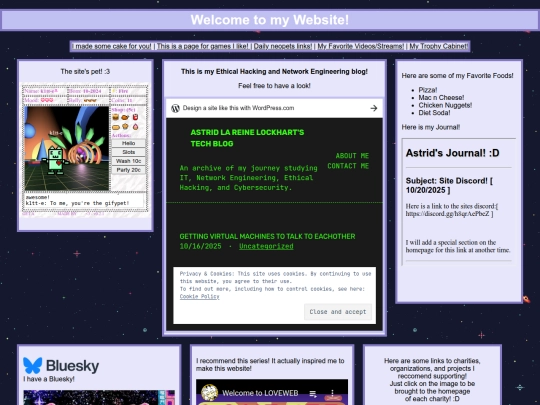The image size is (540, 405).
Task: Open Astrid La Reine Lockhart's Tech Blog title
Action: pos(247,138)
